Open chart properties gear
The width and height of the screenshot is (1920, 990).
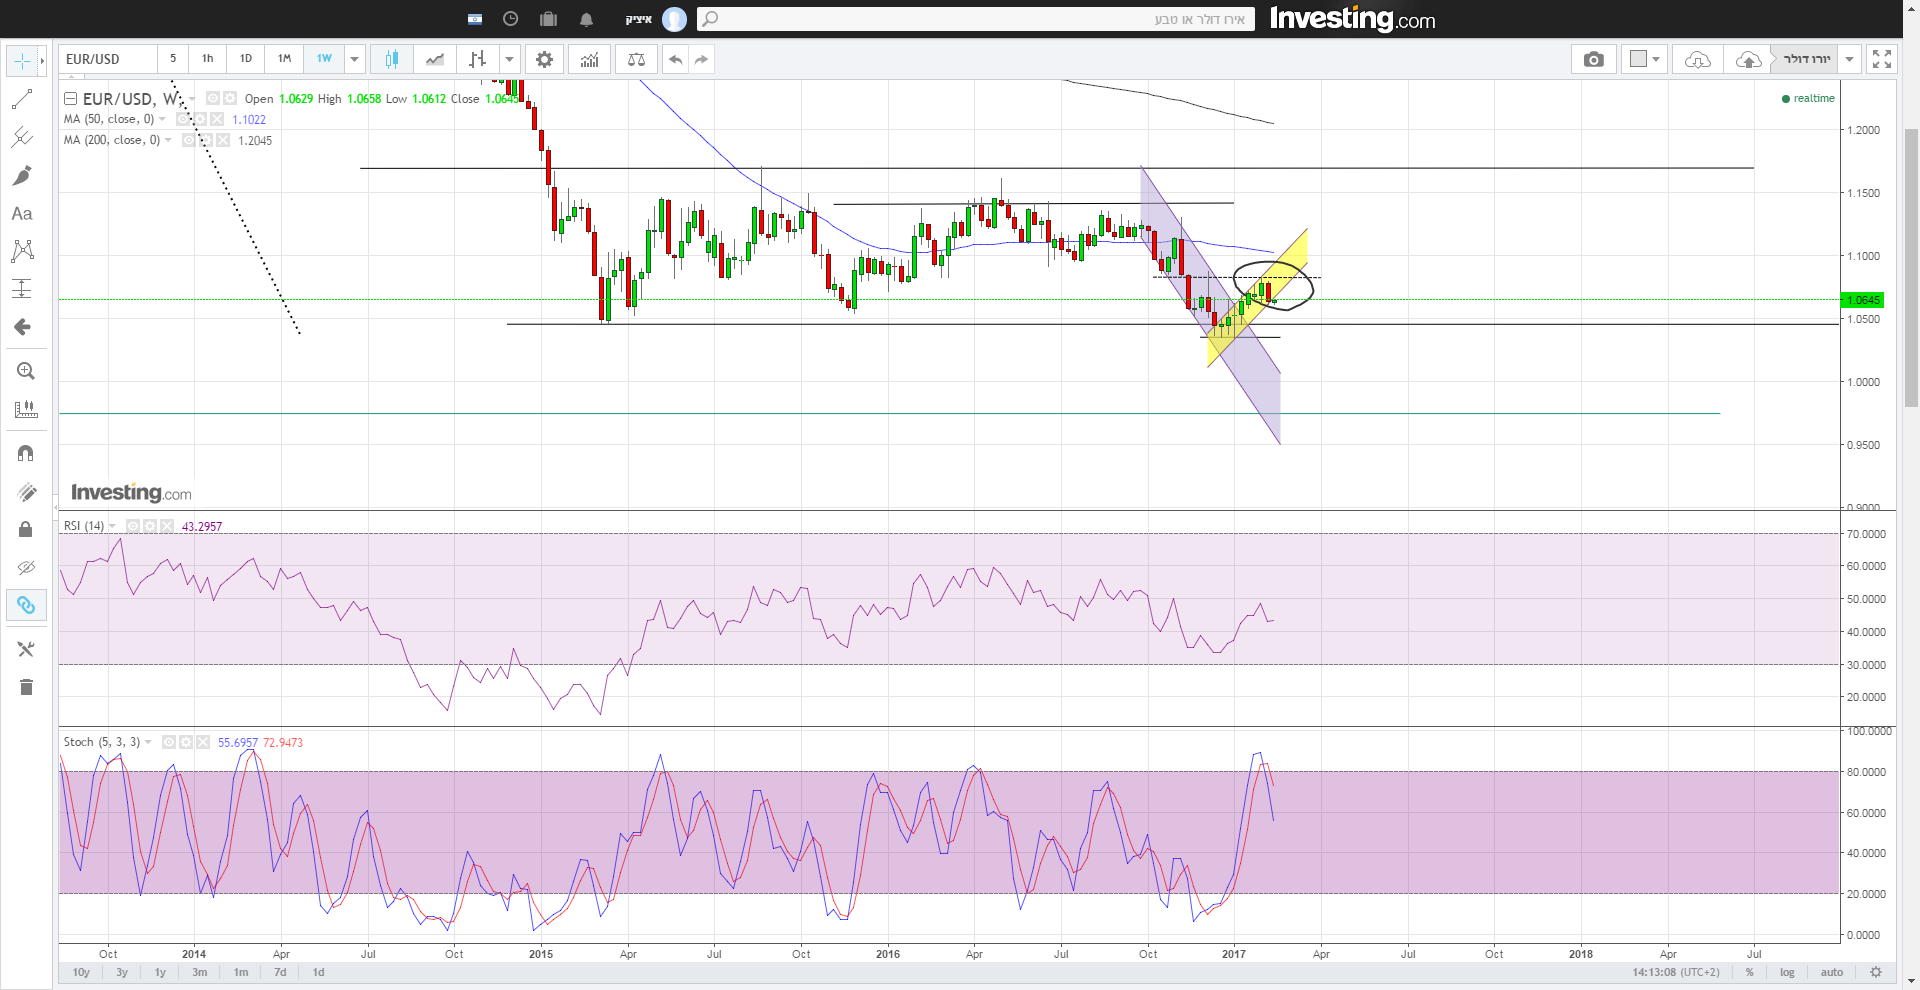click(x=544, y=59)
